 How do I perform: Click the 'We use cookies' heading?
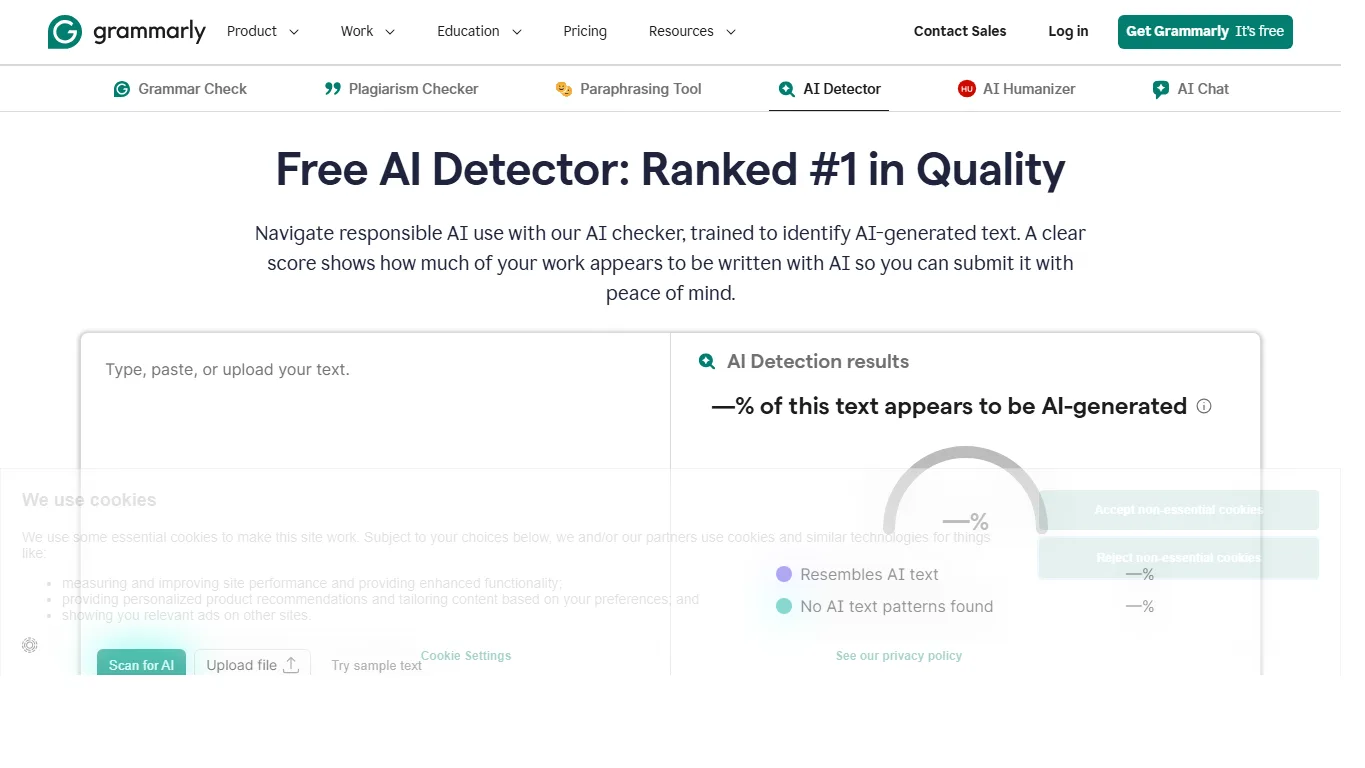pos(89,500)
